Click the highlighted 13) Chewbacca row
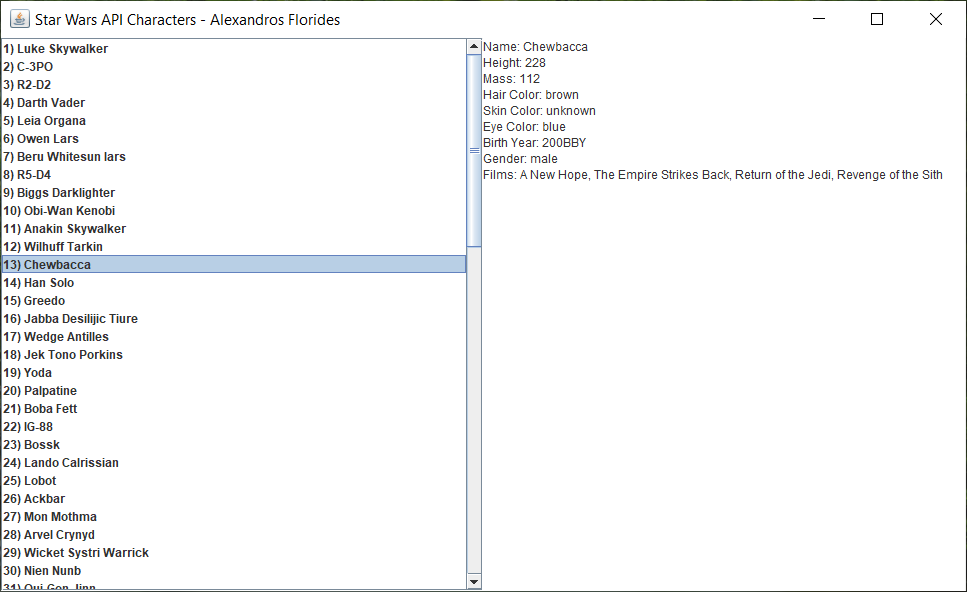The width and height of the screenshot is (967, 592). [234, 265]
